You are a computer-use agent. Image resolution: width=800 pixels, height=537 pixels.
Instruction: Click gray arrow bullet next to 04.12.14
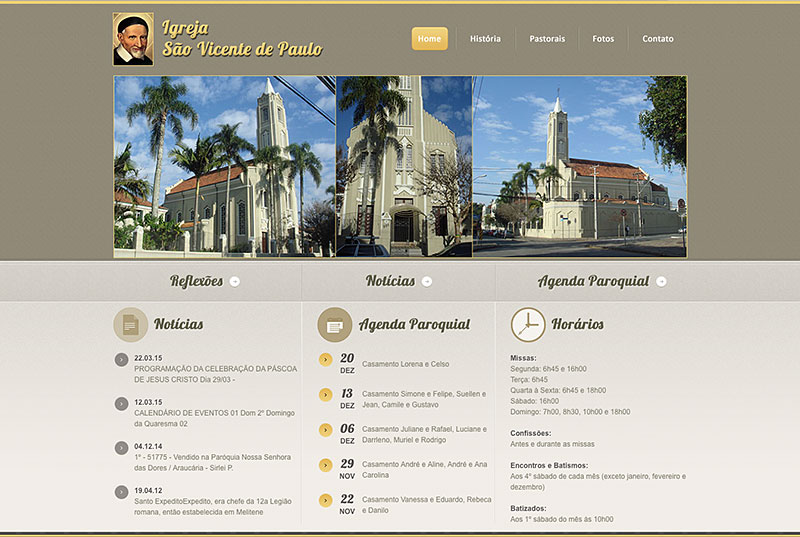coord(121,447)
